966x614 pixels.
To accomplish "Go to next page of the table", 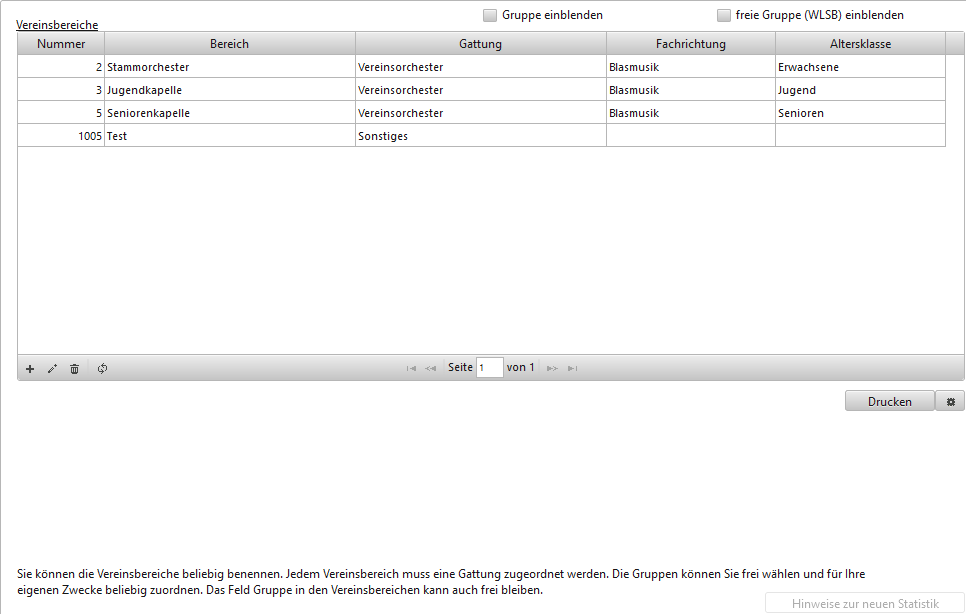I will coord(552,369).
